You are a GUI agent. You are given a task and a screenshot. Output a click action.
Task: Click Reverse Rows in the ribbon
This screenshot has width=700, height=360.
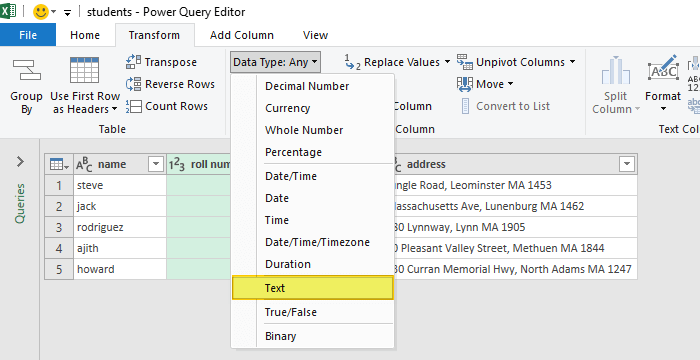(x=171, y=84)
